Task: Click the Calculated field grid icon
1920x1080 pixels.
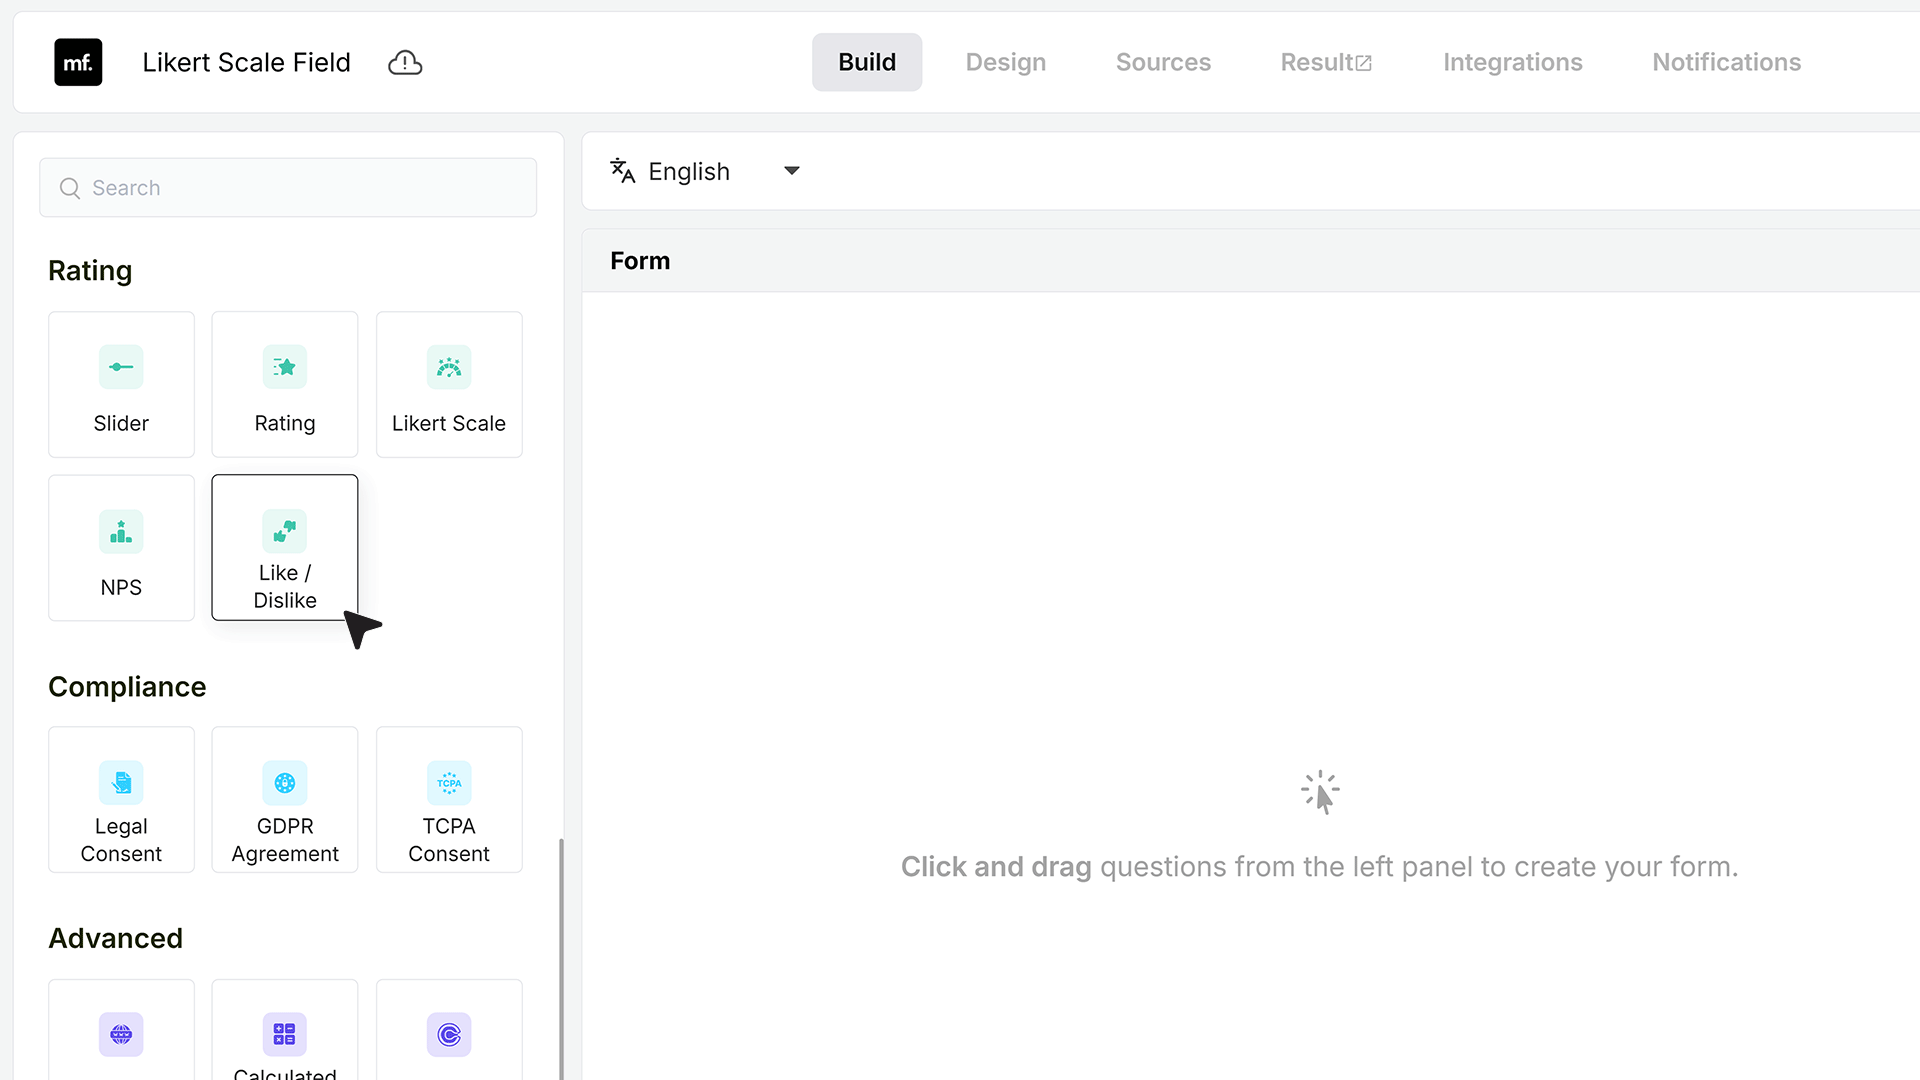Action: (285, 1034)
